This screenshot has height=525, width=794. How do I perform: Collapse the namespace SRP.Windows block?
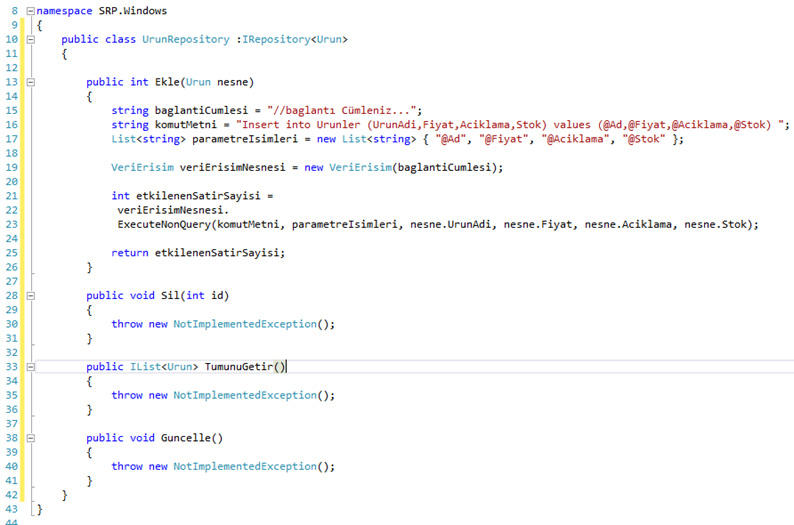coord(31,11)
